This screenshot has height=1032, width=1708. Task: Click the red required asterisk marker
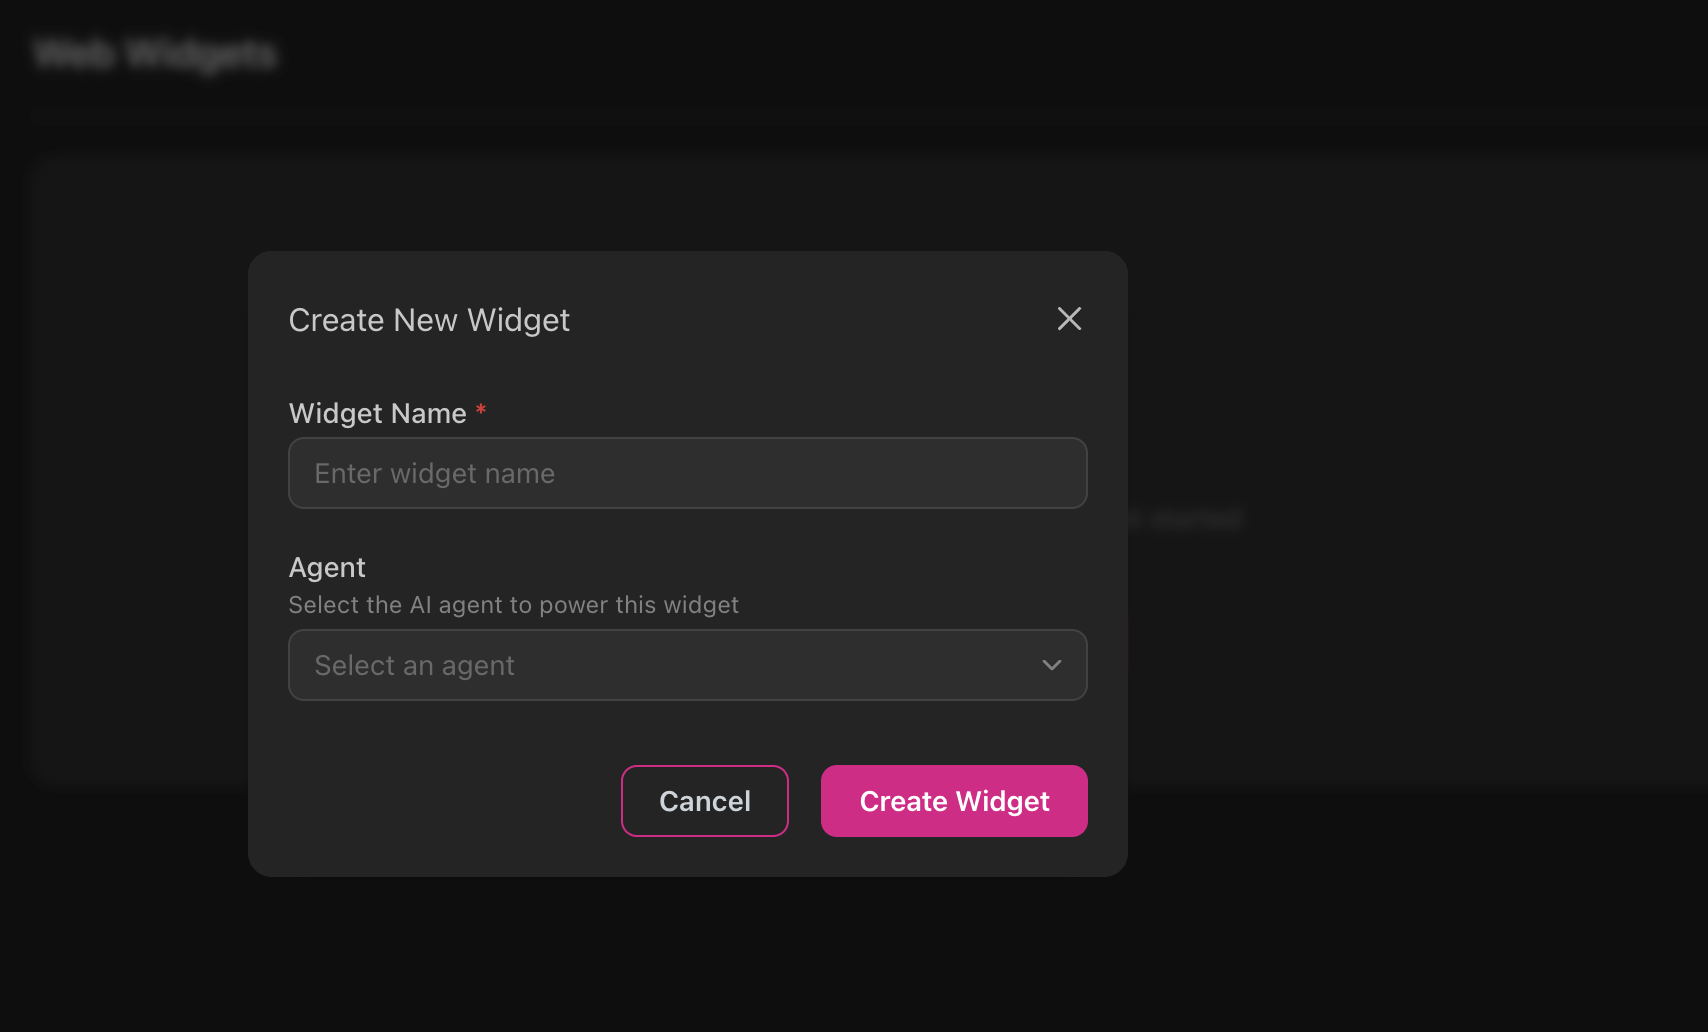[x=480, y=411]
